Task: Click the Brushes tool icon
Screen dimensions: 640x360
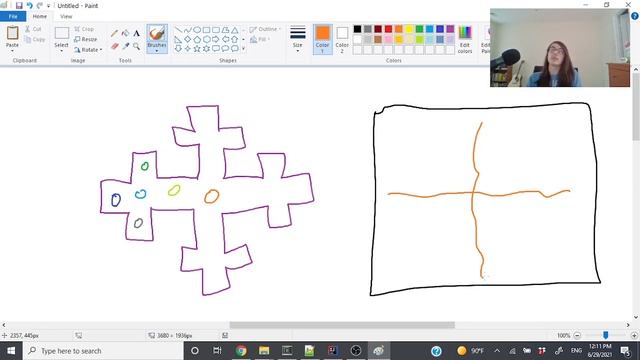Action: point(157,33)
